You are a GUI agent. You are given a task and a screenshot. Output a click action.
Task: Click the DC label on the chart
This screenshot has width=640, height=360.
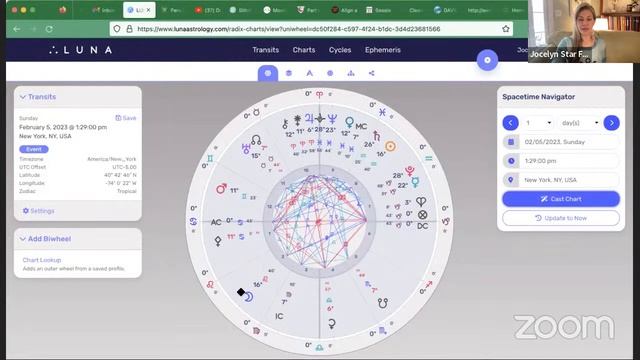pyautogui.click(x=422, y=226)
